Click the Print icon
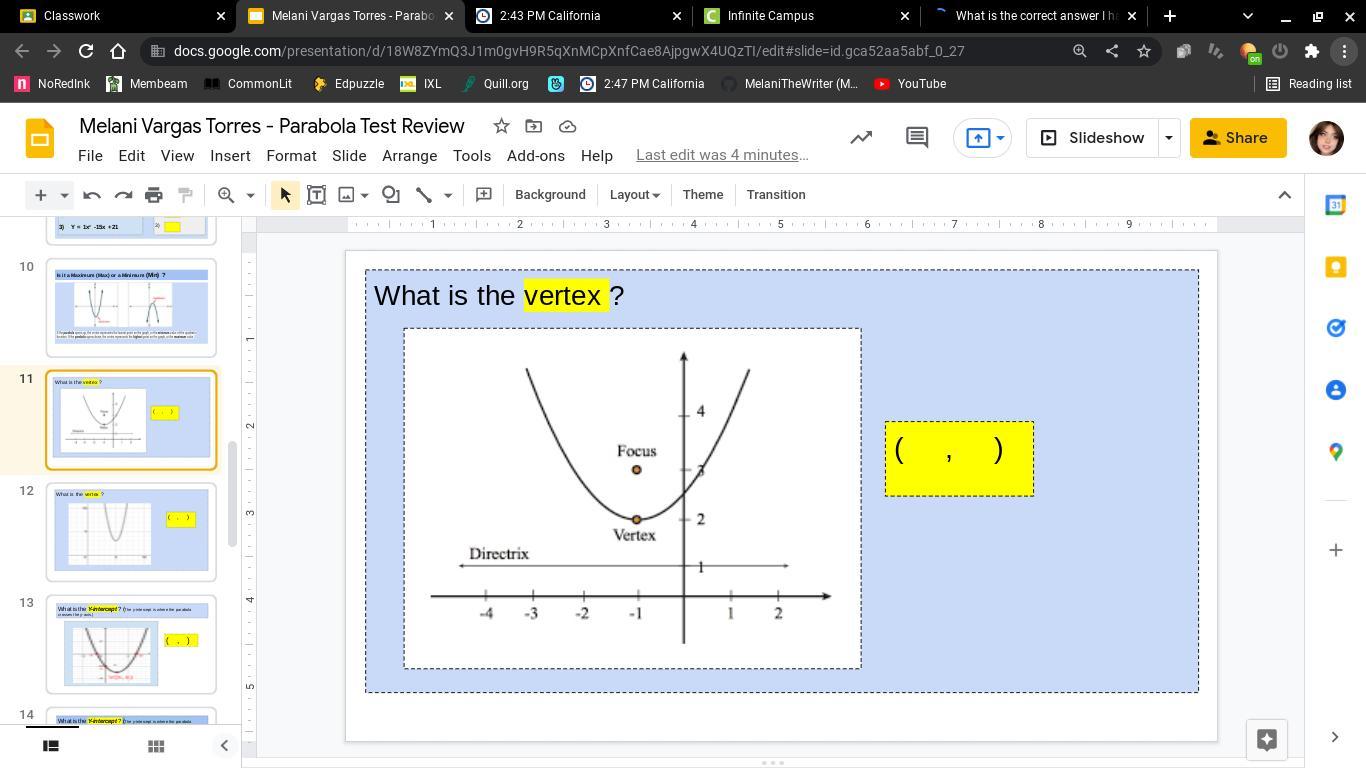Image resolution: width=1366 pixels, height=768 pixels. 153,195
